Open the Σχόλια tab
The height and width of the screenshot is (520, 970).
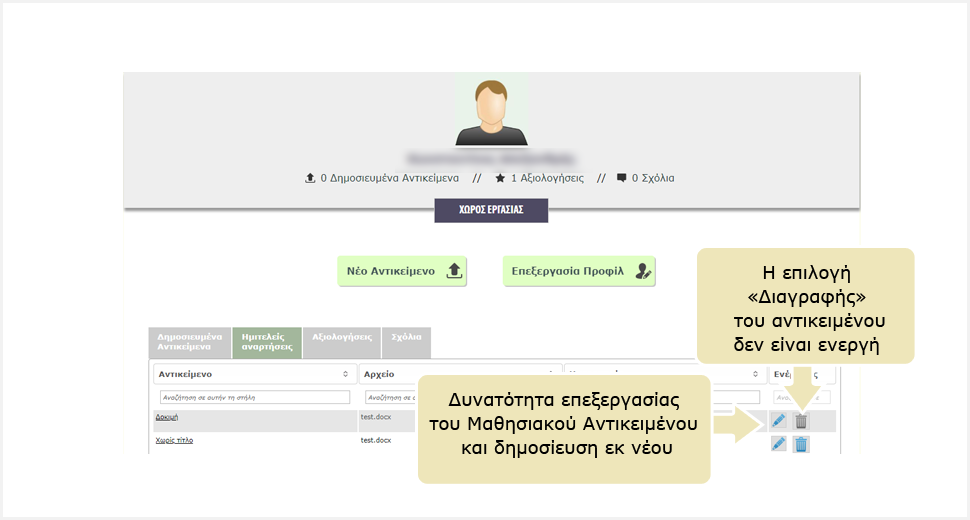click(x=406, y=338)
